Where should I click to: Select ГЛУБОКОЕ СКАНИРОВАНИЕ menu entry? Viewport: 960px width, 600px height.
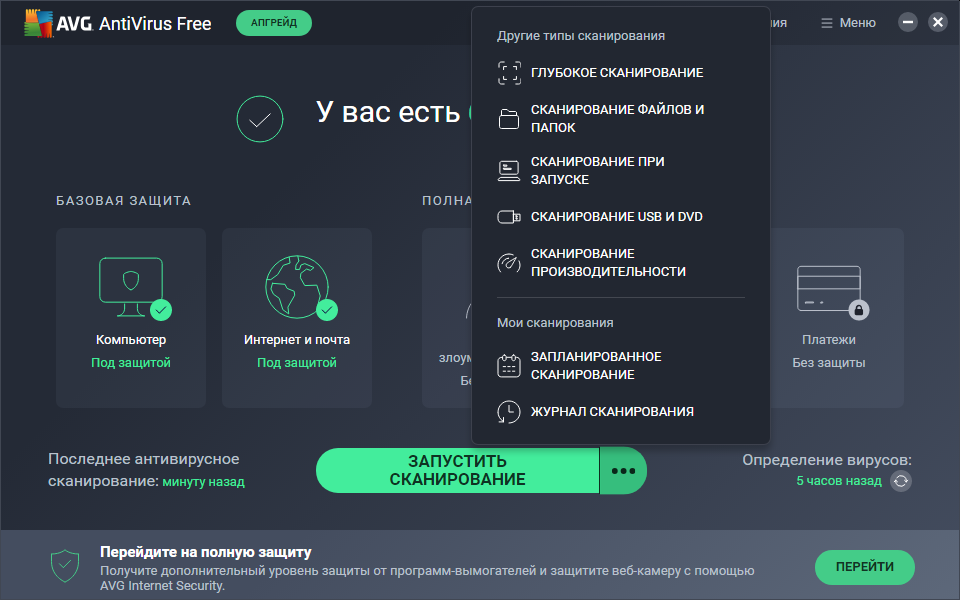click(x=617, y=73)
